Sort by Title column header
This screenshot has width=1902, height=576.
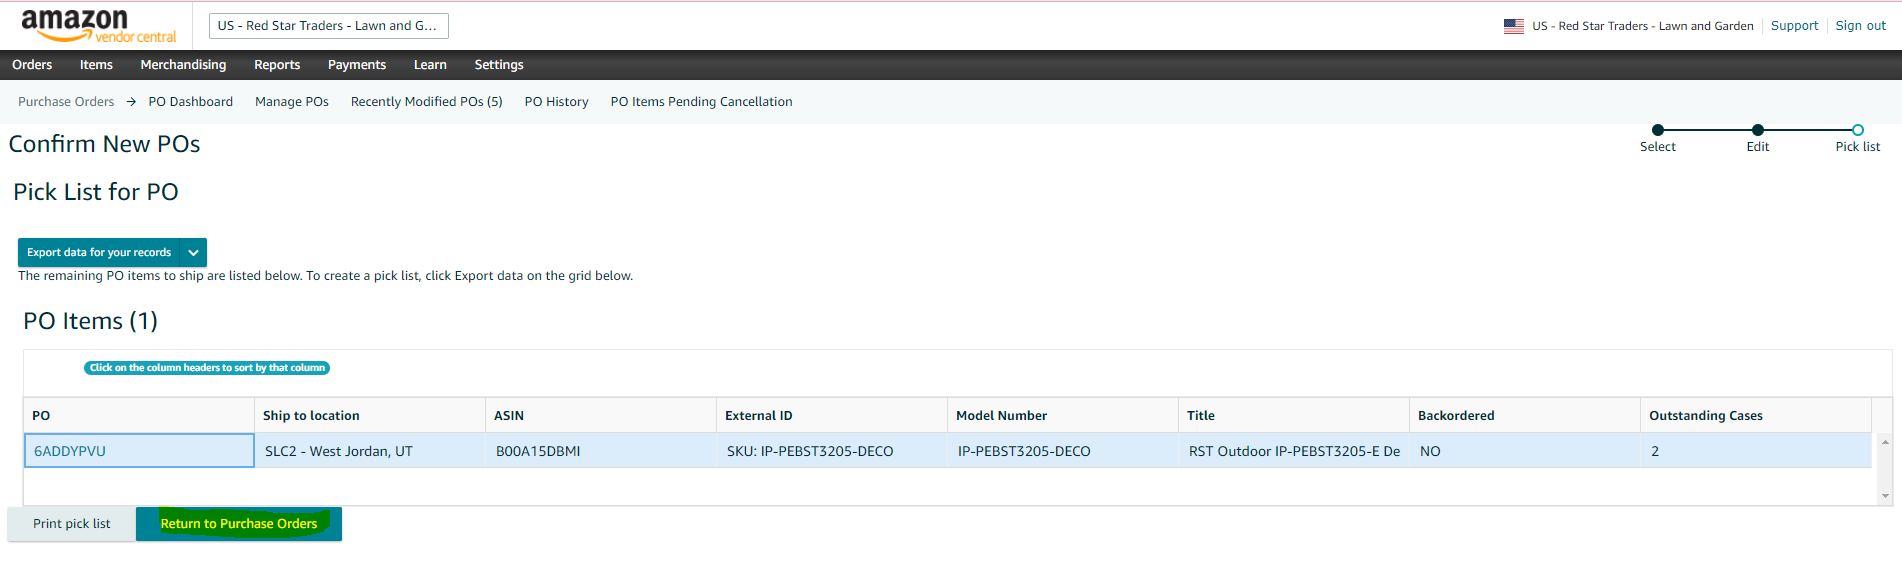point(1294,416)
